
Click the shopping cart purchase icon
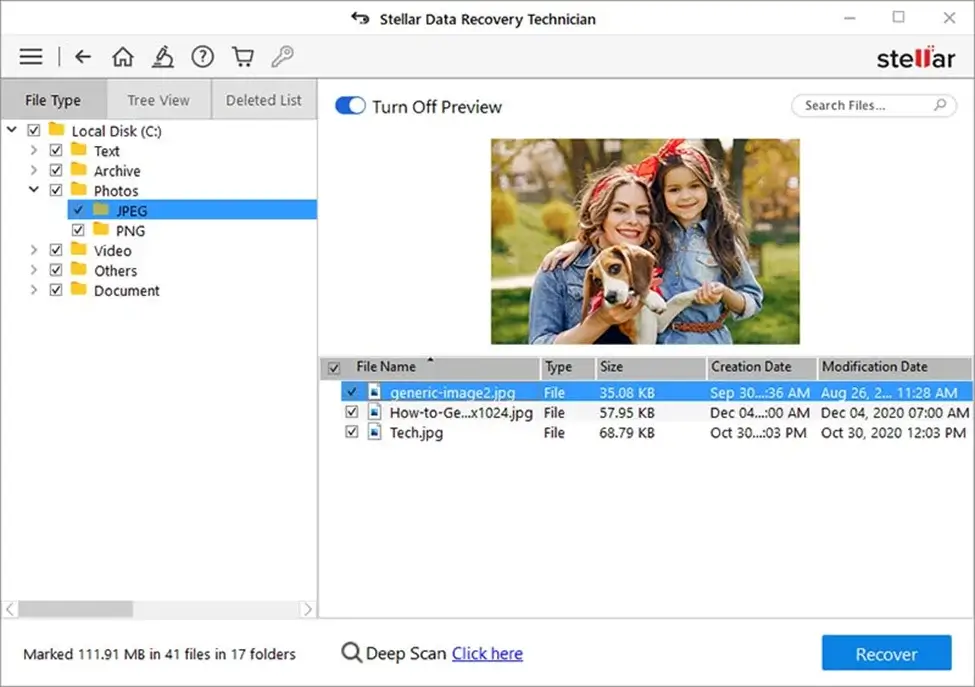click(x=241, y=56)
